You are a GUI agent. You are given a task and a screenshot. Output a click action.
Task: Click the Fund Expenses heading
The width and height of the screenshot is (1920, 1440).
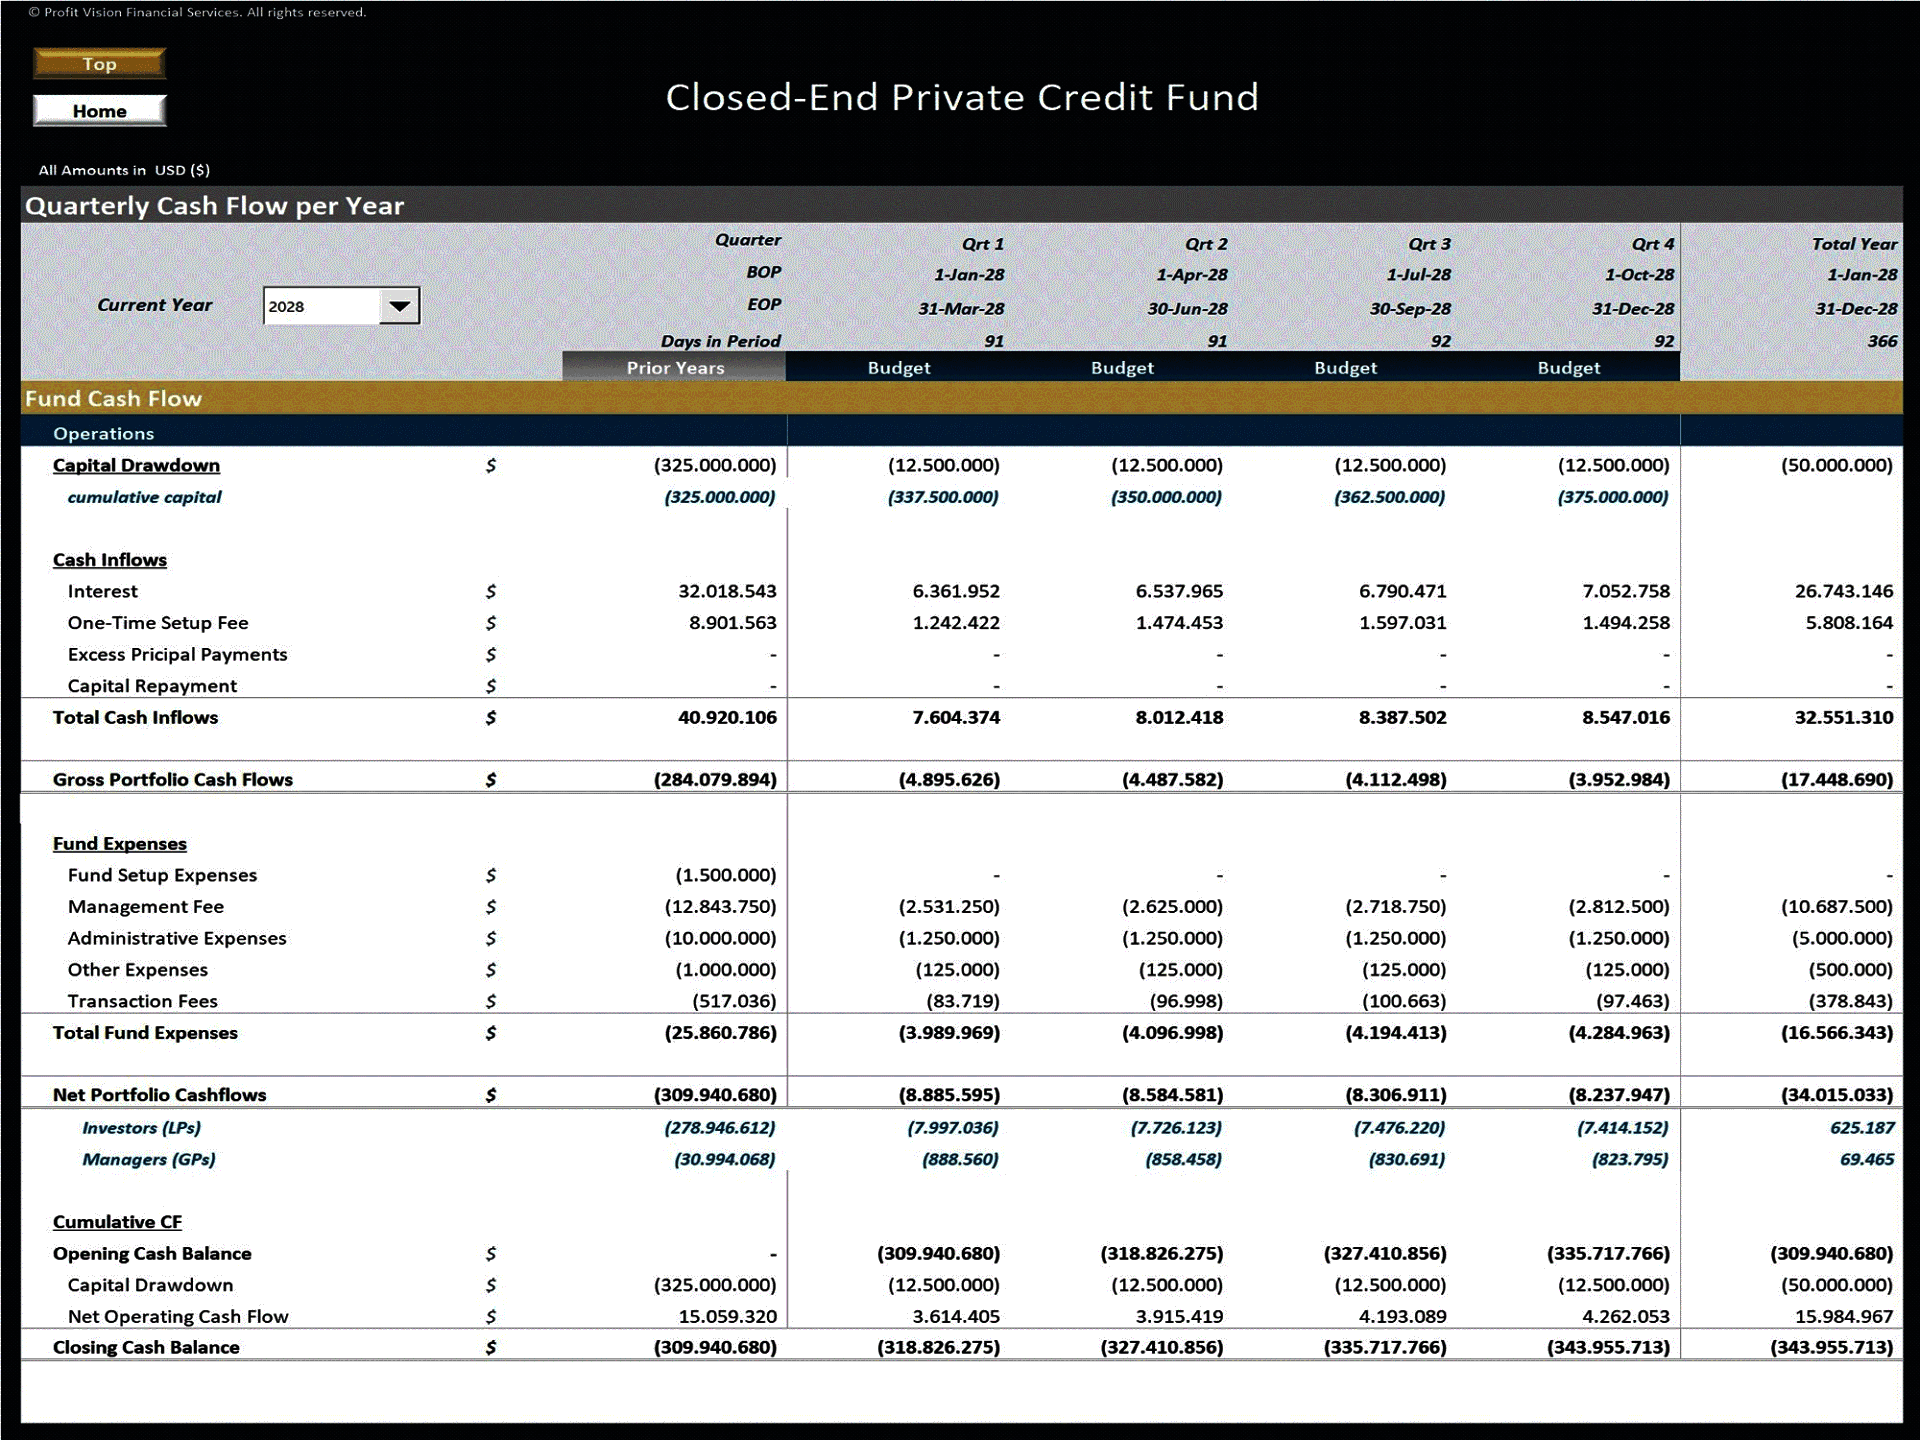[120, 843]
